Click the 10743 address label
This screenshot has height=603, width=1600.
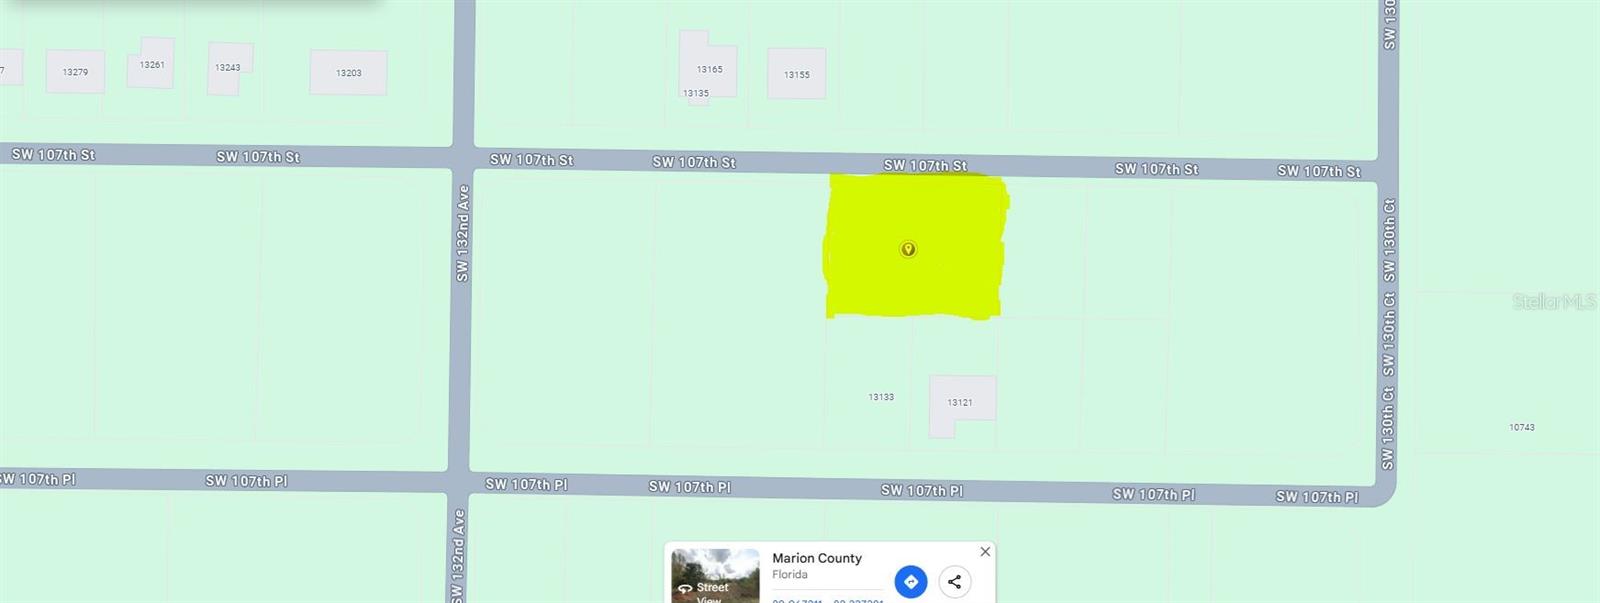coord(1522,427)
